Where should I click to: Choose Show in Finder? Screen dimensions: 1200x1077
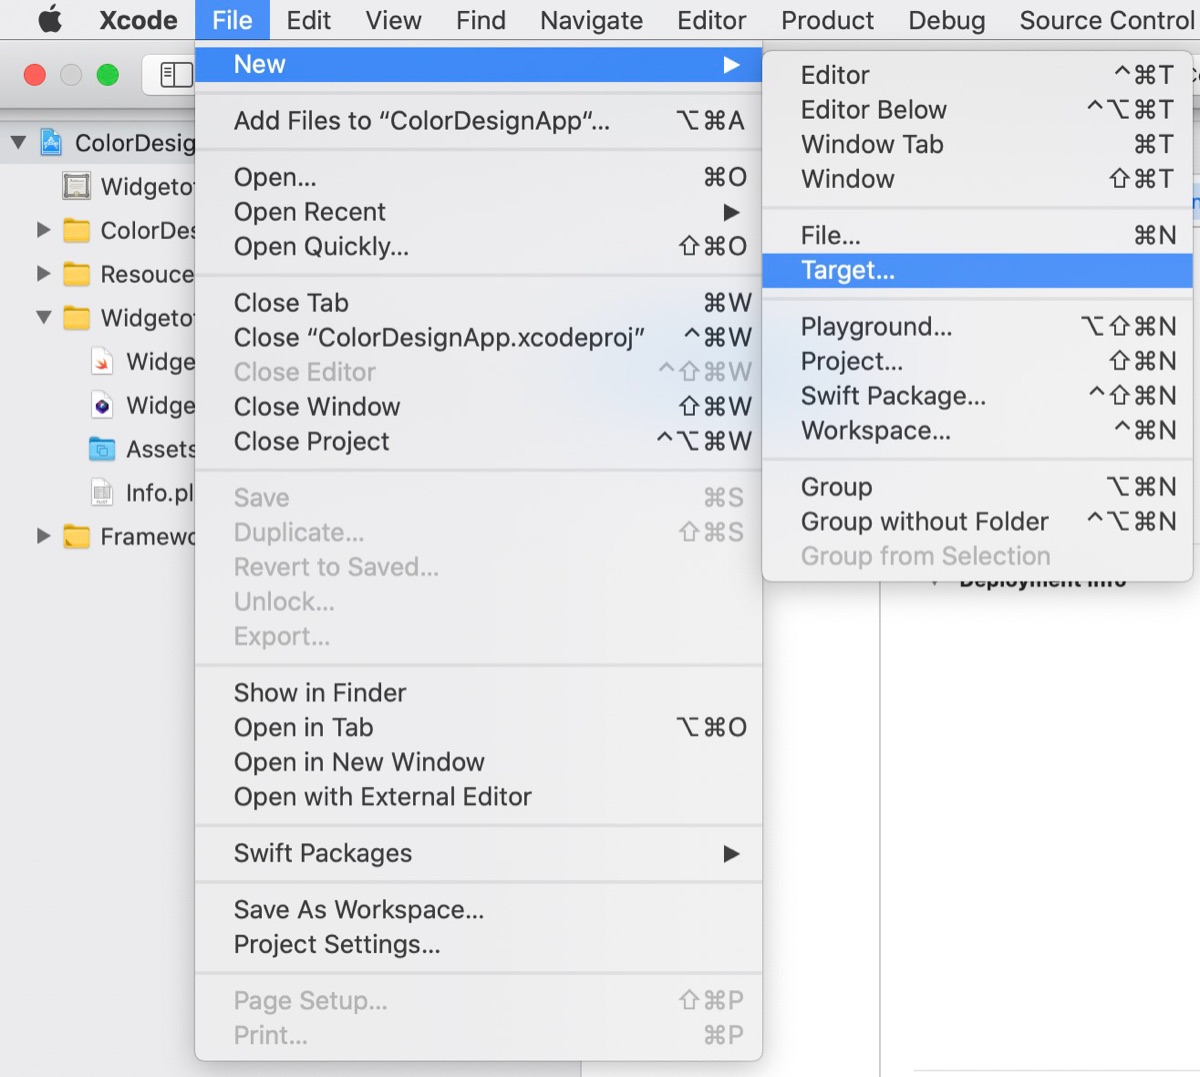(x=479, y=693)
